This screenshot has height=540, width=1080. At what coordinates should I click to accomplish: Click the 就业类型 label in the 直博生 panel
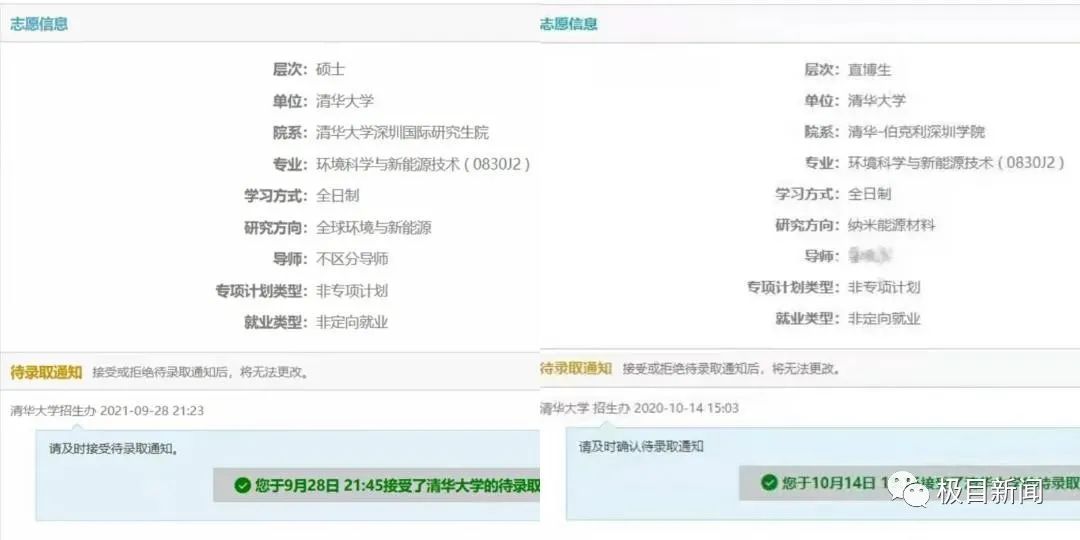pos(808,319)
